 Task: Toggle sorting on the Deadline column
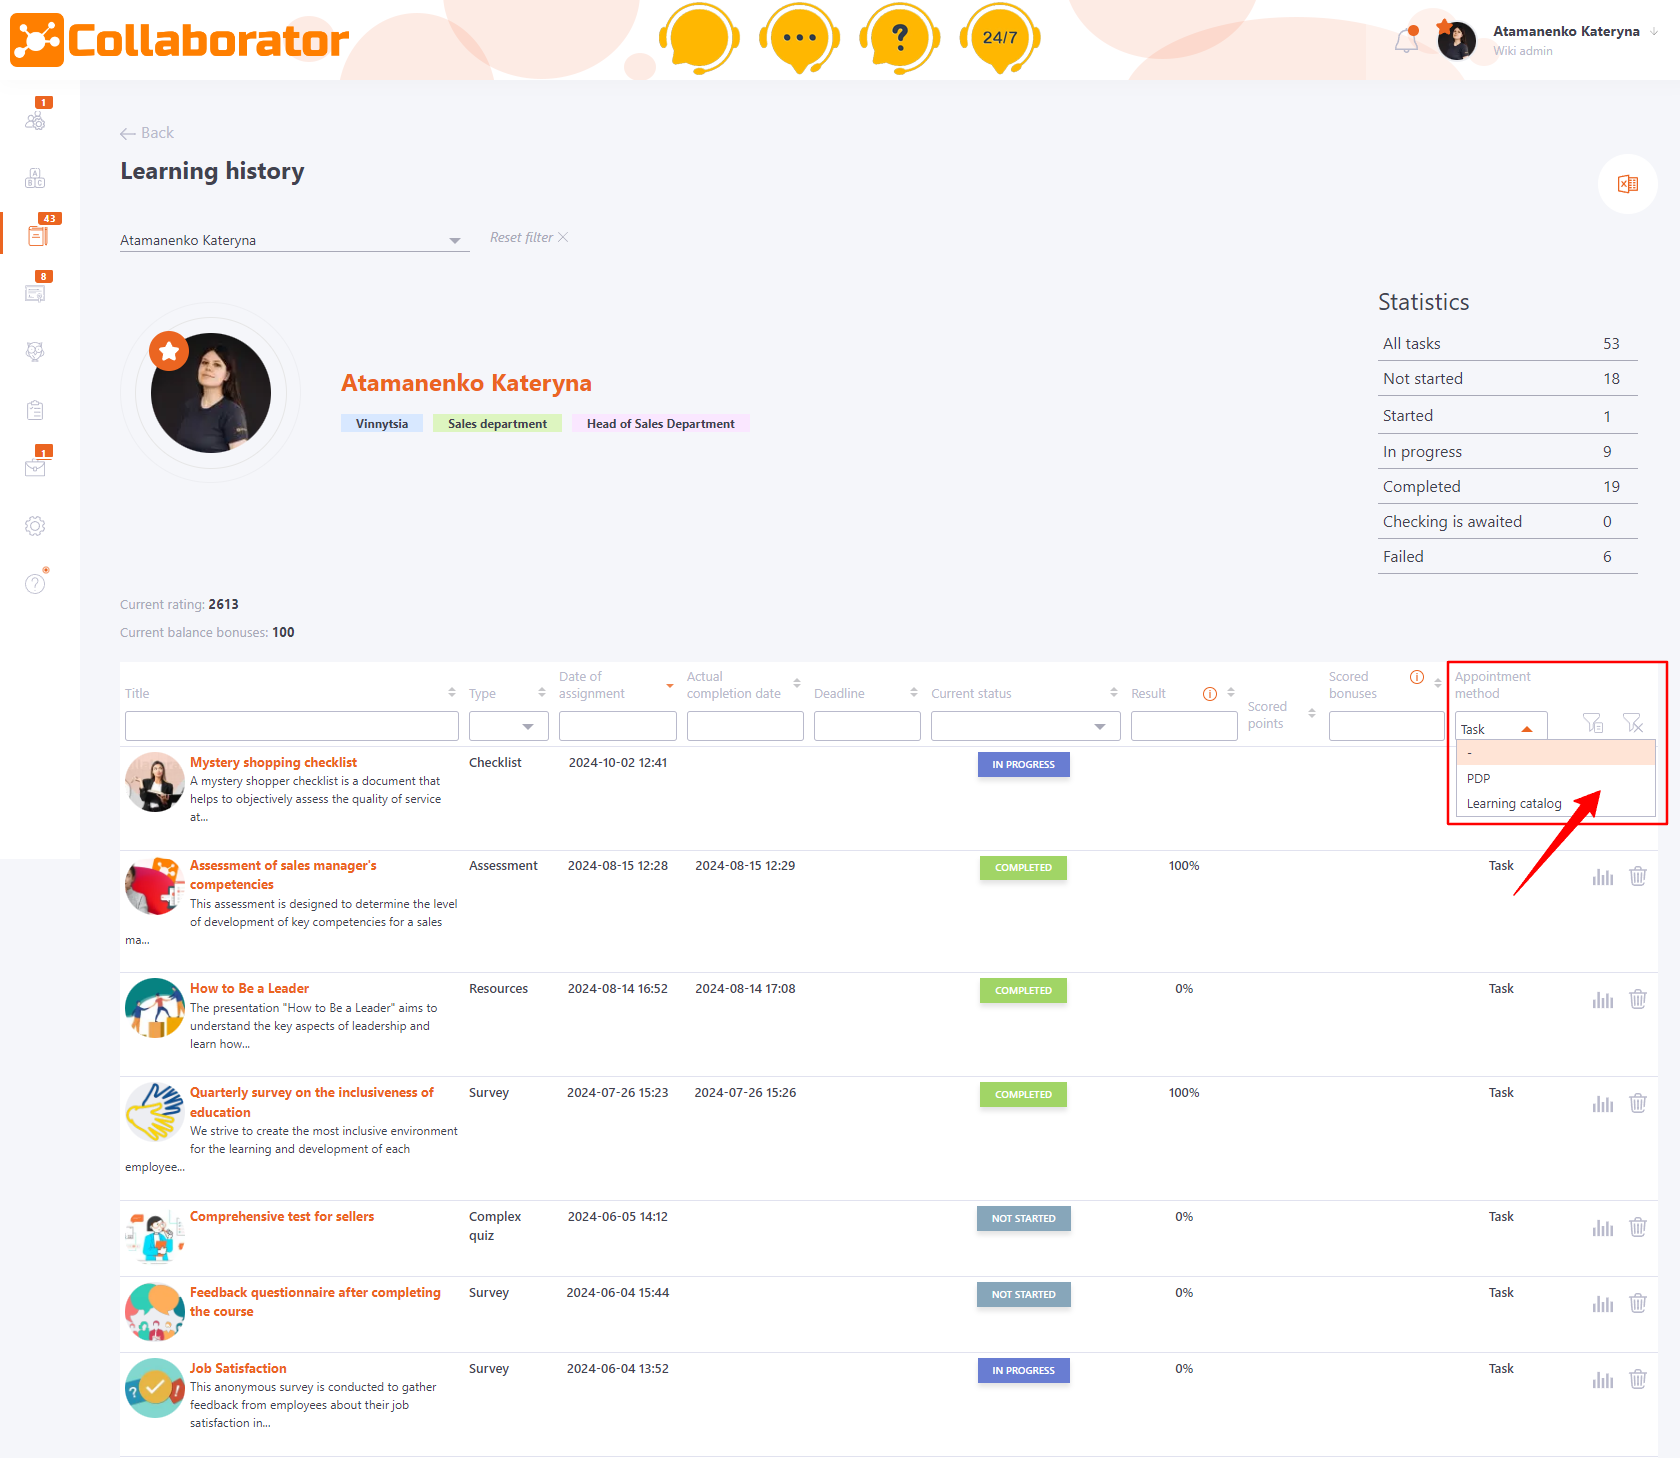912,691
